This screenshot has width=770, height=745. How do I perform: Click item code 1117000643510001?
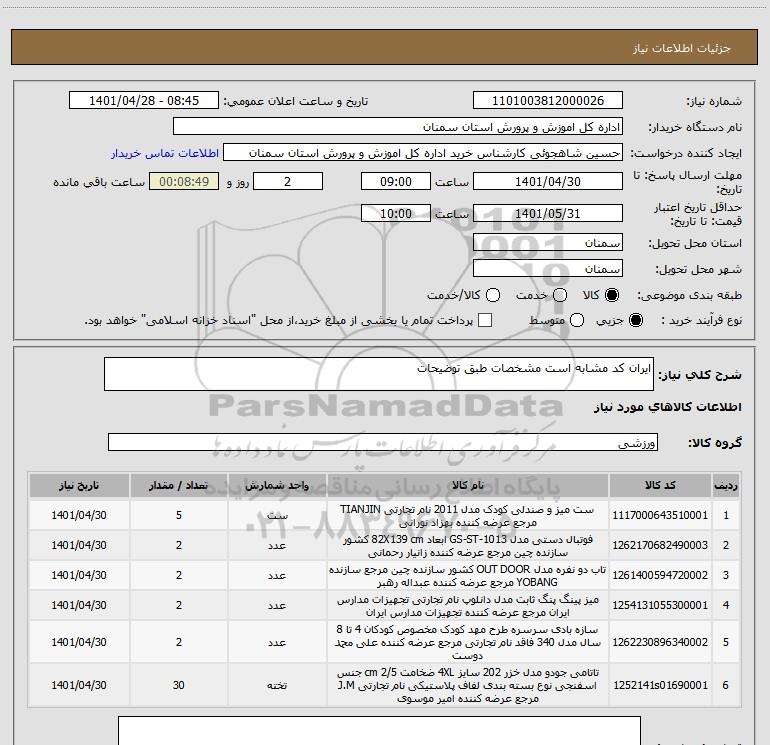(660, 515)
